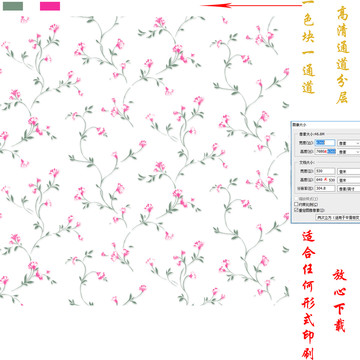Open the 两次立方 resample method dropdown
This screenshot has width=360, height=360.
338,217
